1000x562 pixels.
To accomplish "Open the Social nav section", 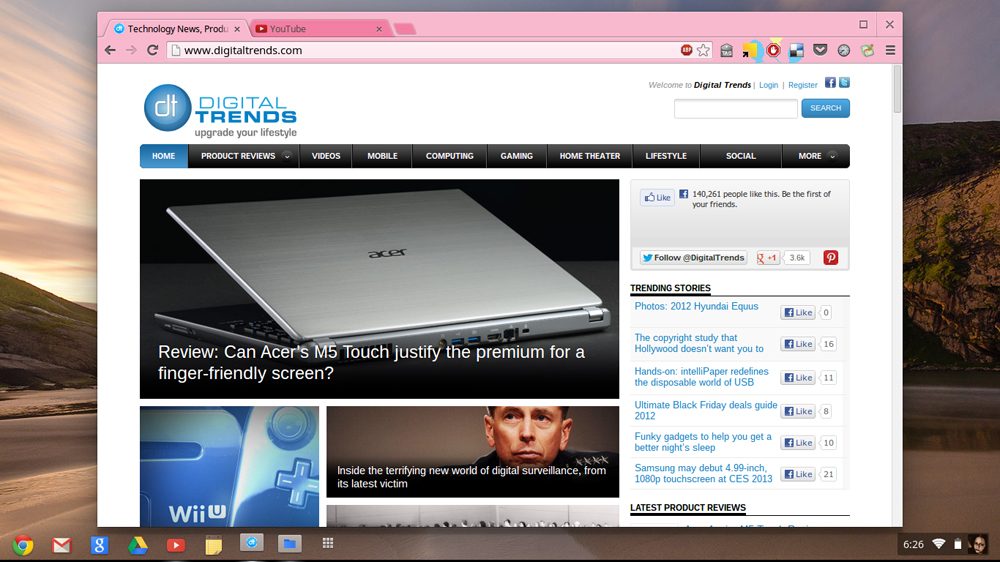I will pyautogui.click(x=740, y=156).
